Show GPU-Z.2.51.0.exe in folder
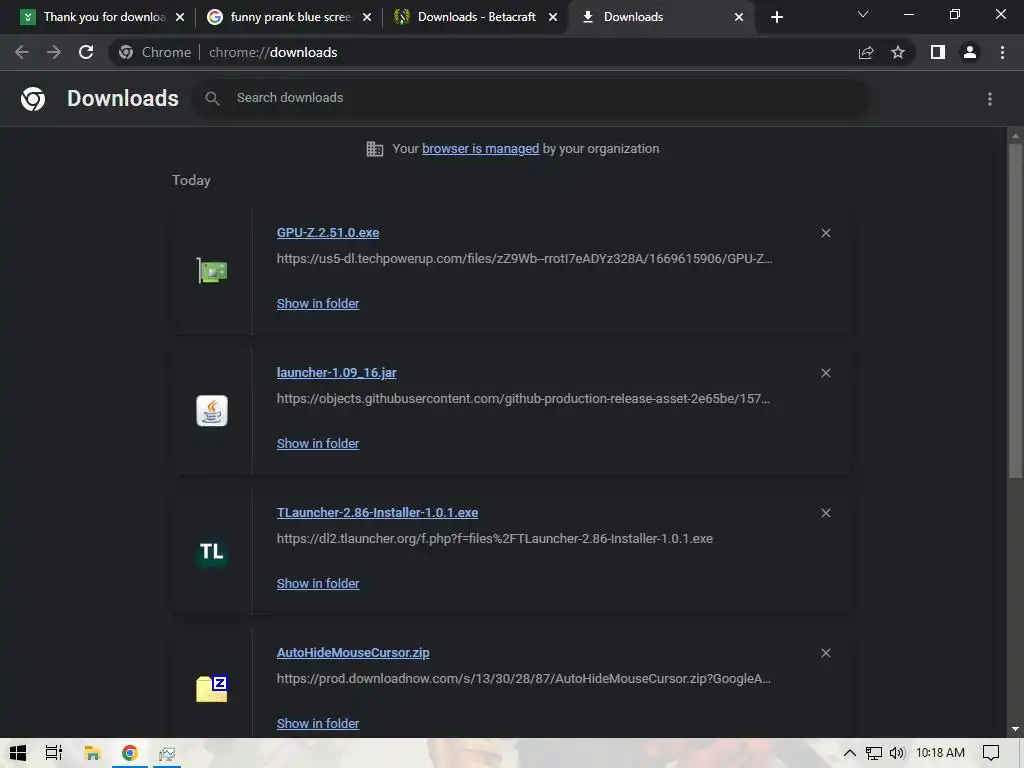The image size is (1024, 768). (318, 304)
